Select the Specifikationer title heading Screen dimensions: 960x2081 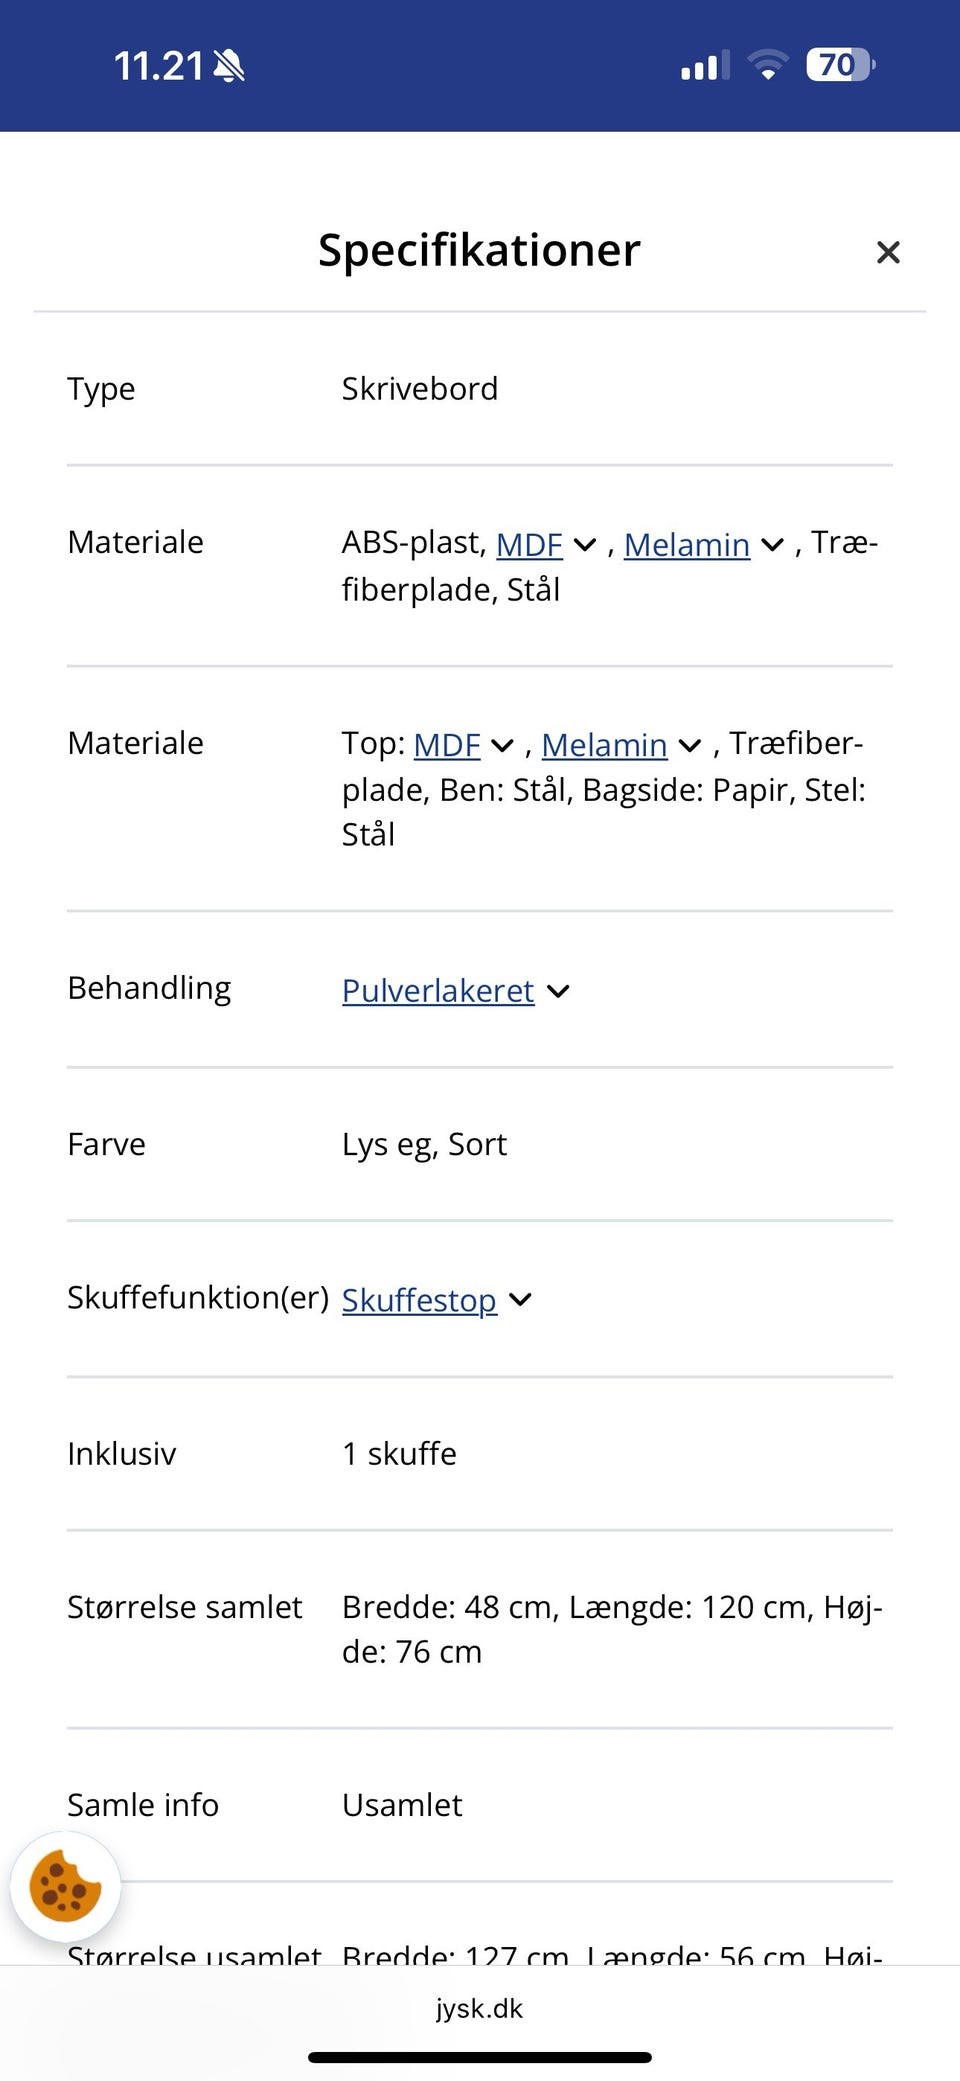478,250
